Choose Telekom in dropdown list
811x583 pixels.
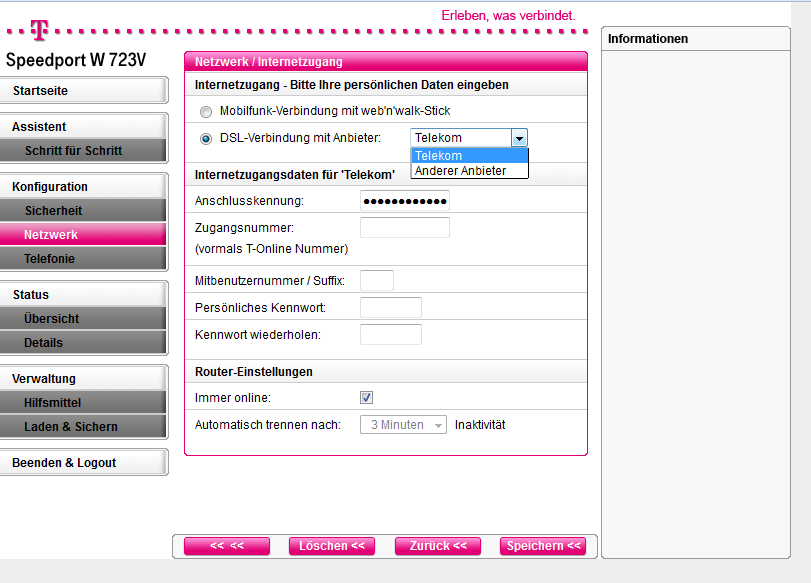pyautogui.click(x=469, y=156)
